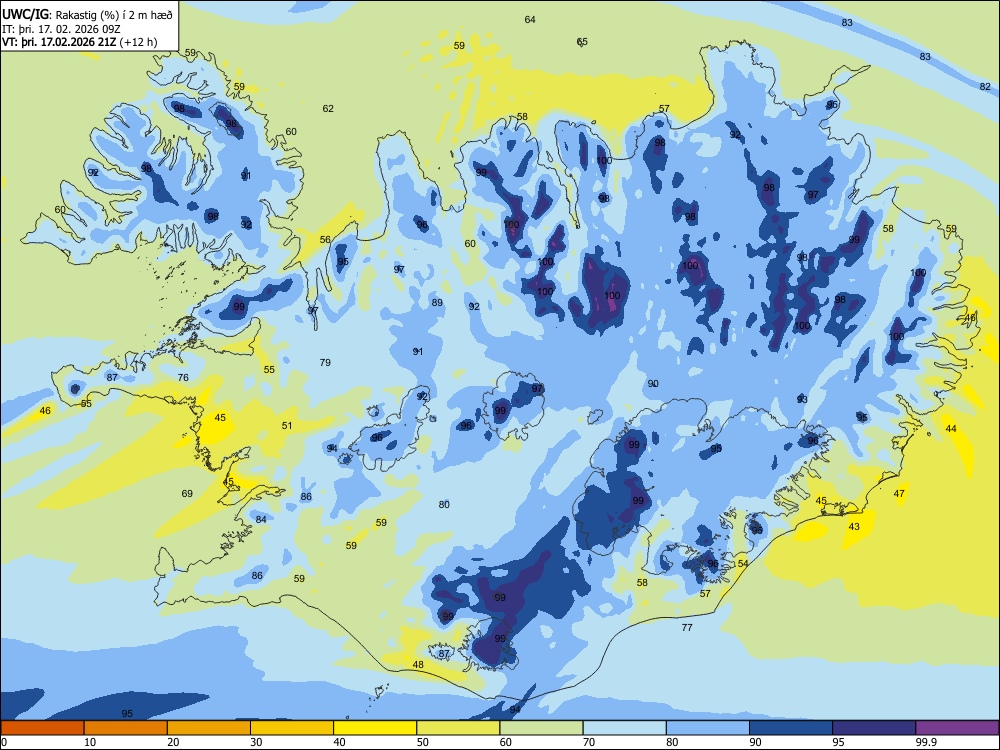Click the legend scale label '30'
Image resolution: width=1000 pixels, height=750 pixels.
(256, 742)
